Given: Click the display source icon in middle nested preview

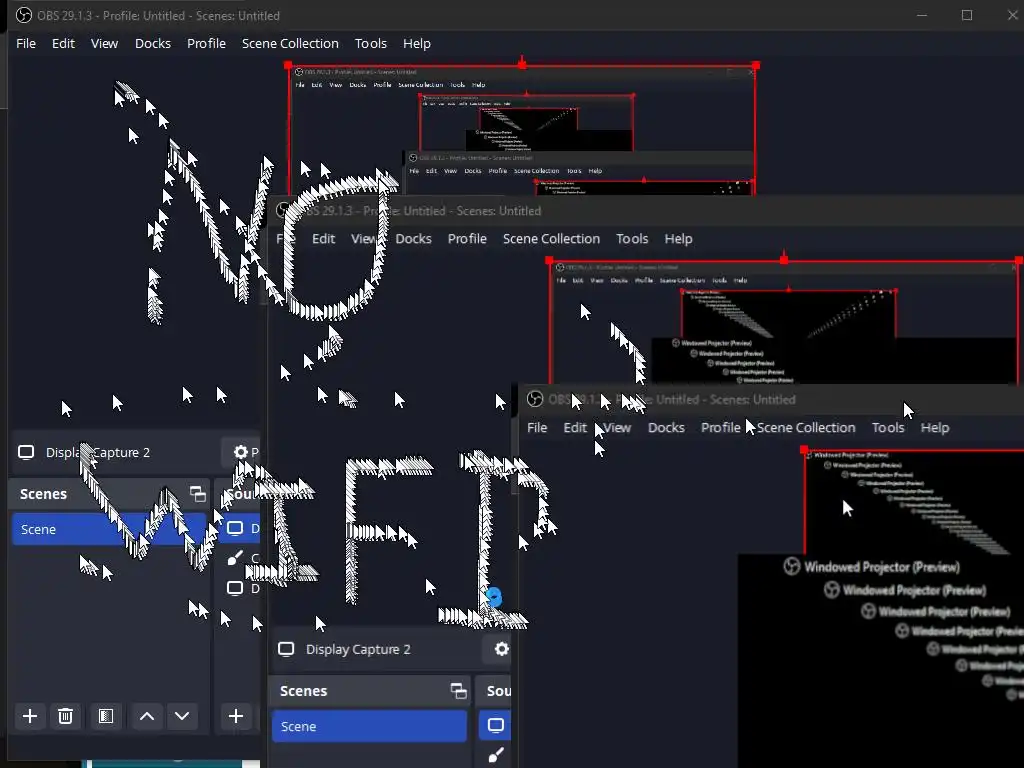Looking at the screenshot, I should coord(496,725).
